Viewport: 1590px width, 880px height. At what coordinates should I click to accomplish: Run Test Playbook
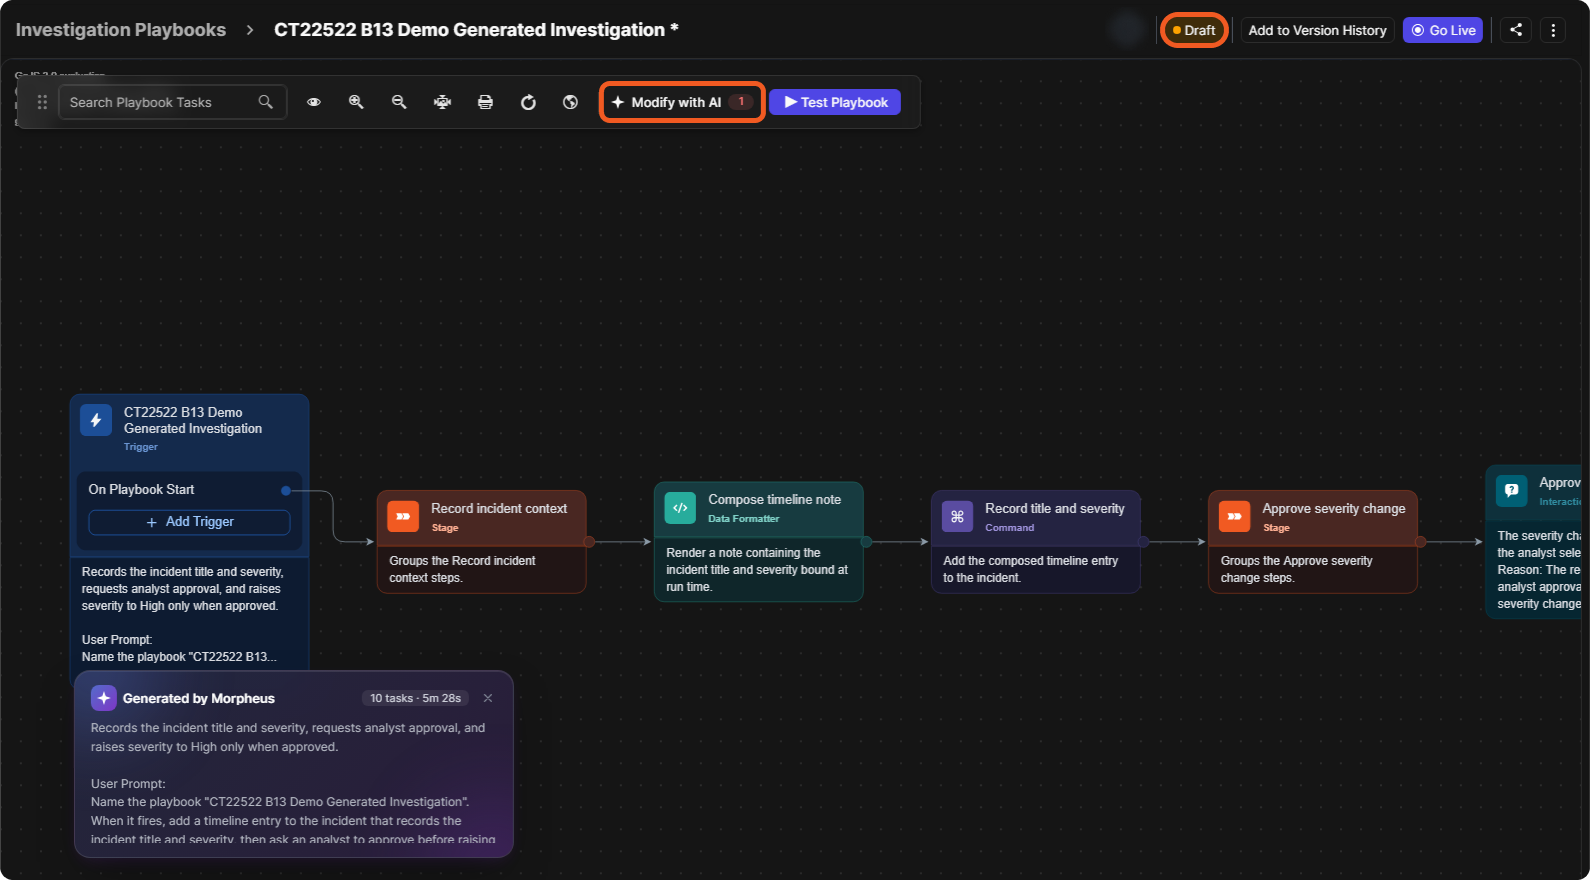pos(835,102)
